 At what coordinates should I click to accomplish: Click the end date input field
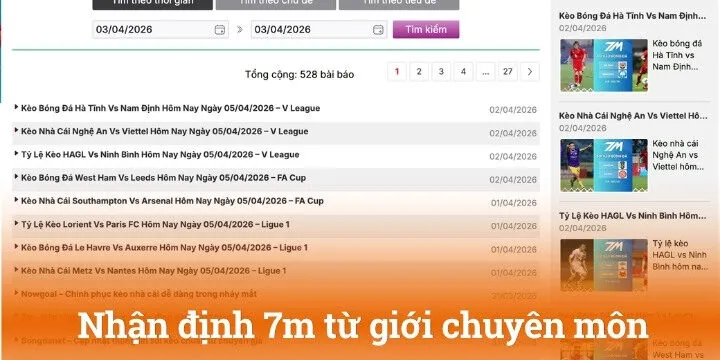(x=319, y=29)
